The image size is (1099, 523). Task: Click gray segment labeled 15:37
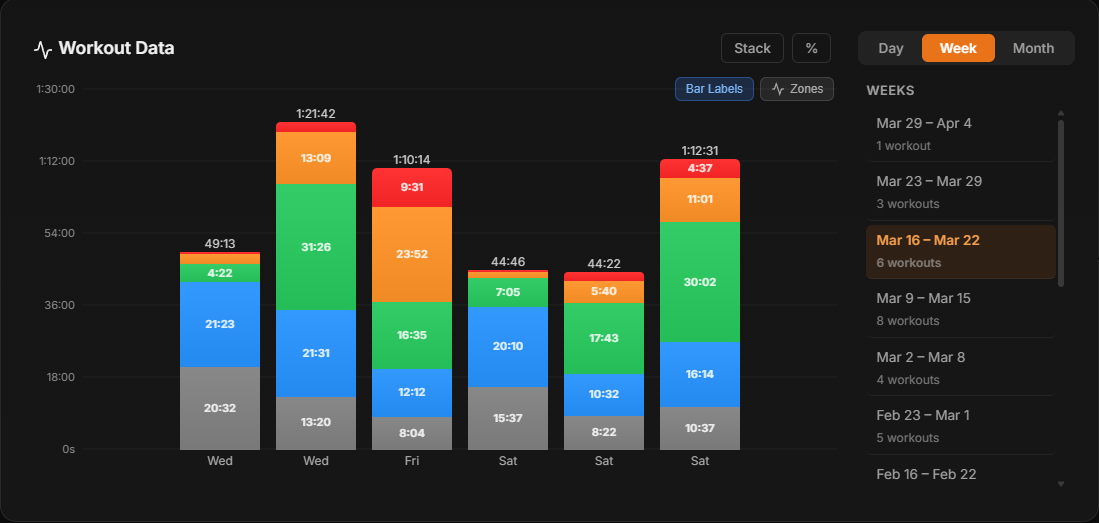pos(508,418)
